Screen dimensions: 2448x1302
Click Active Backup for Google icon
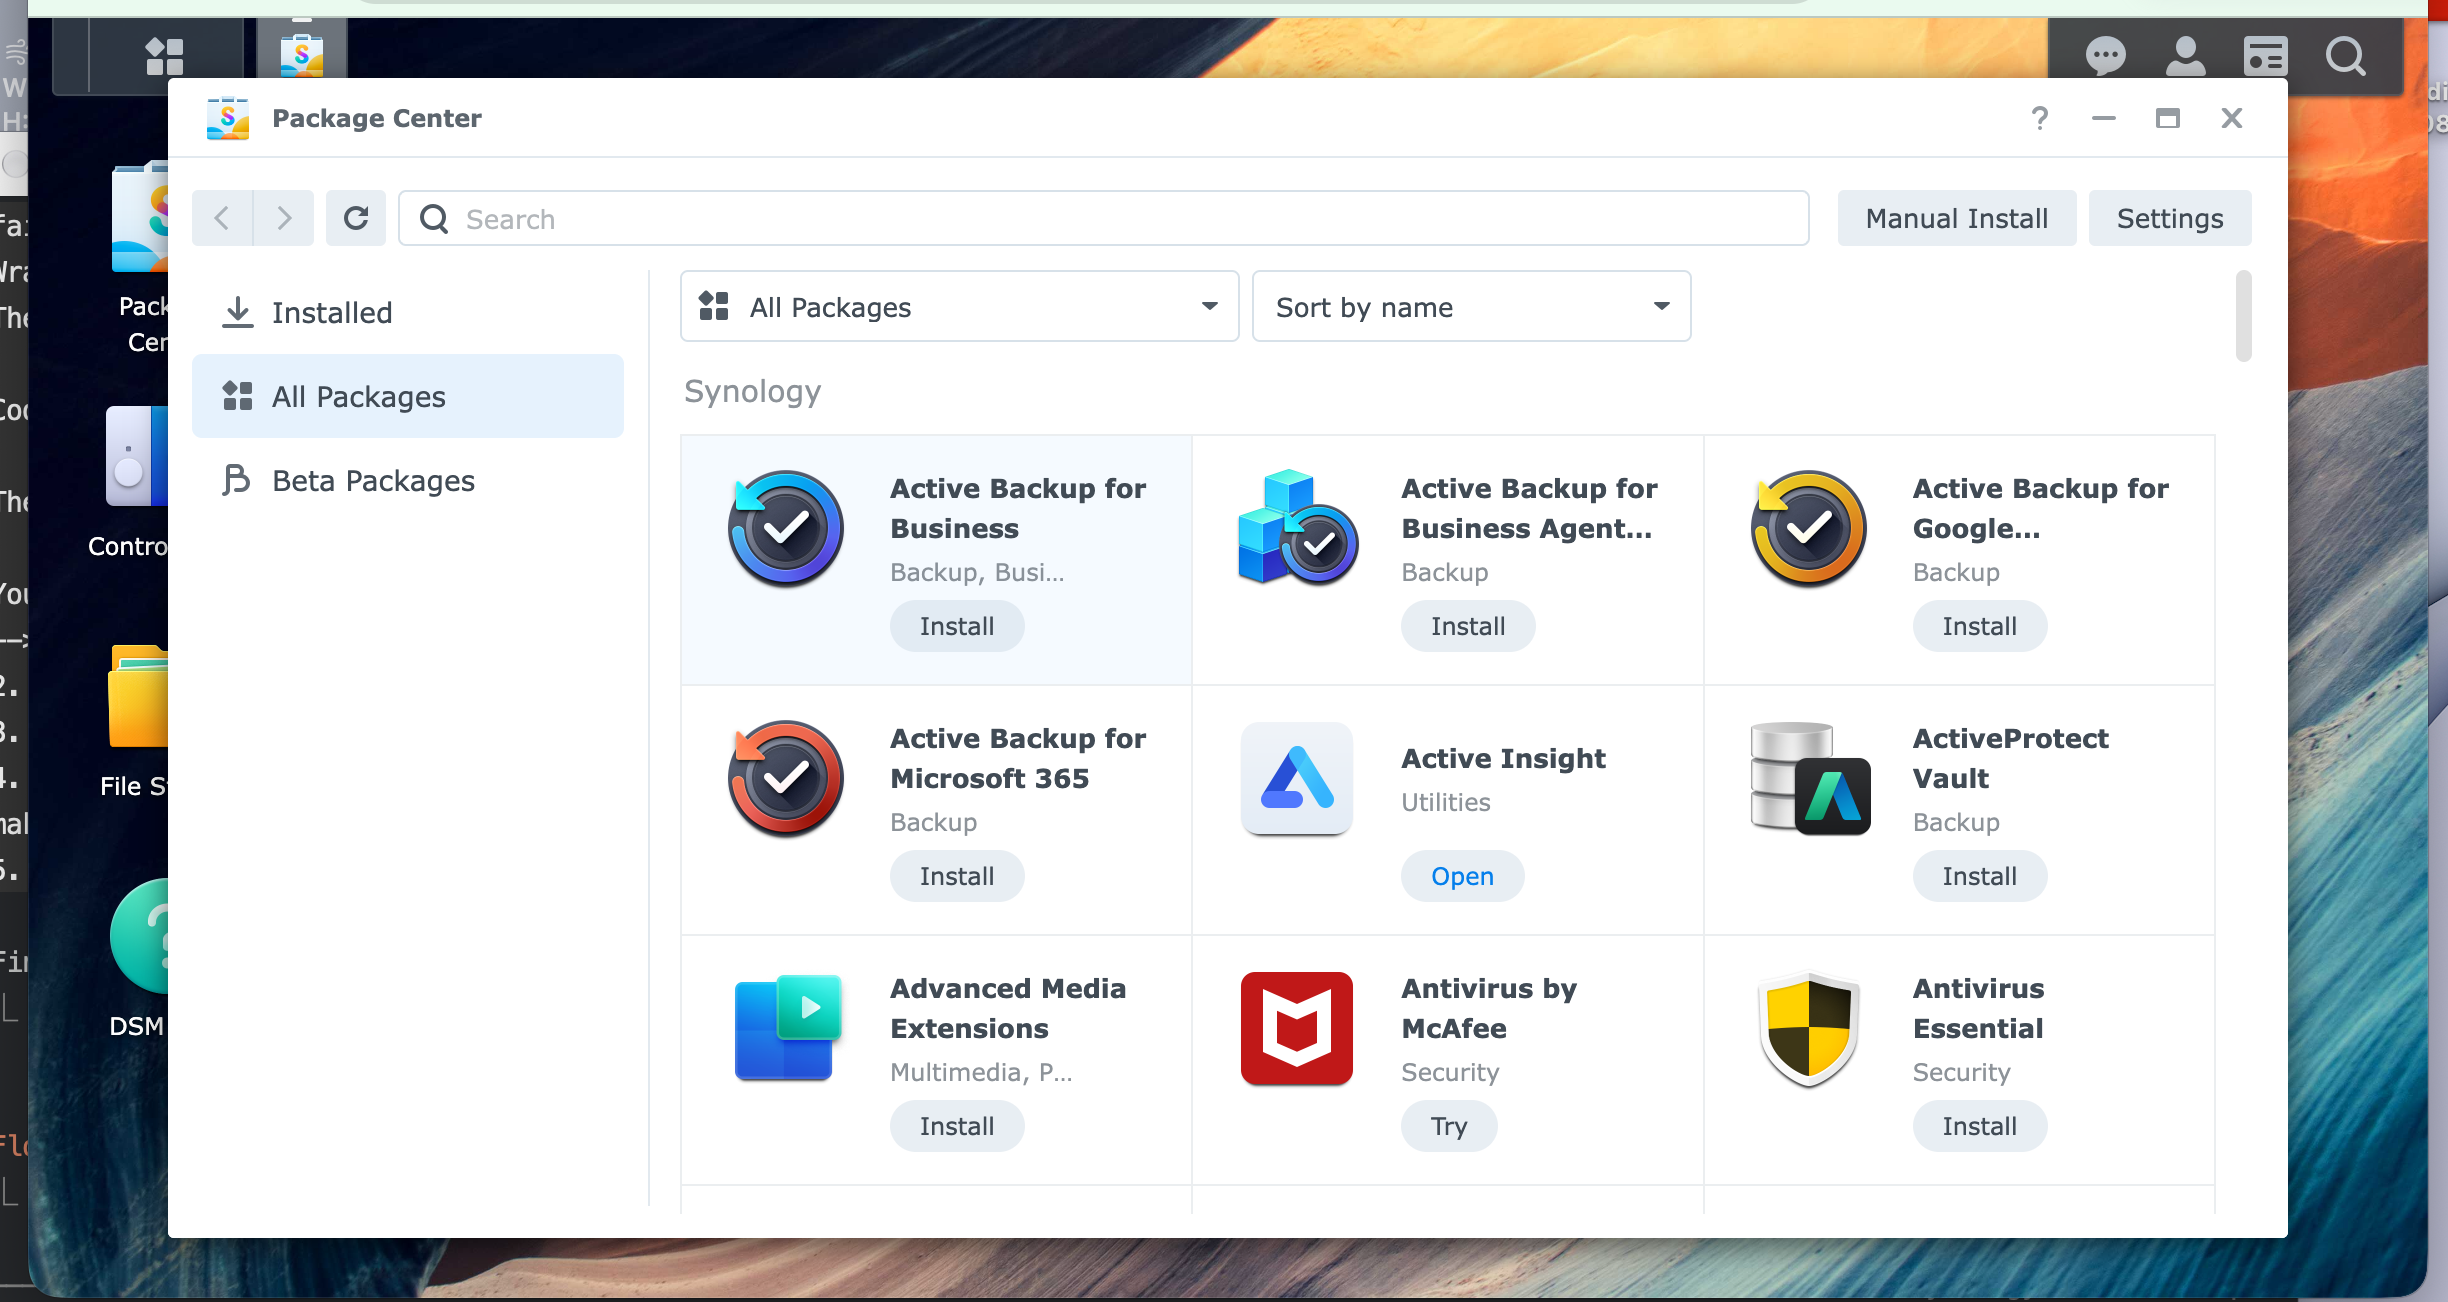(x=1809, y=529)
